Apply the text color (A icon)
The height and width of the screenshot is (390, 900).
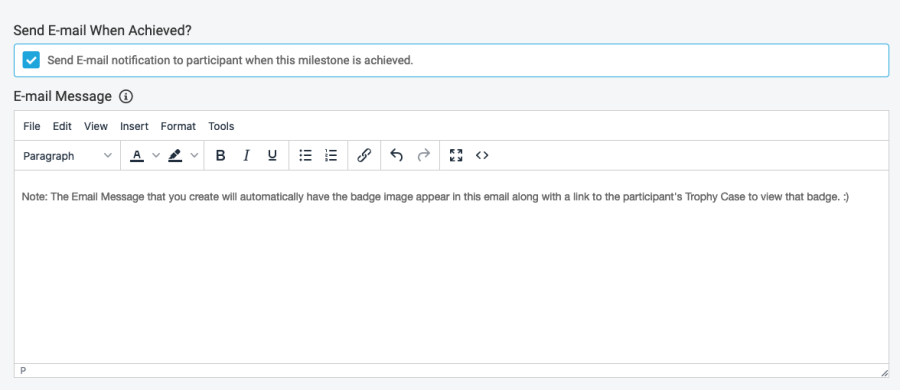click(137, 156)
